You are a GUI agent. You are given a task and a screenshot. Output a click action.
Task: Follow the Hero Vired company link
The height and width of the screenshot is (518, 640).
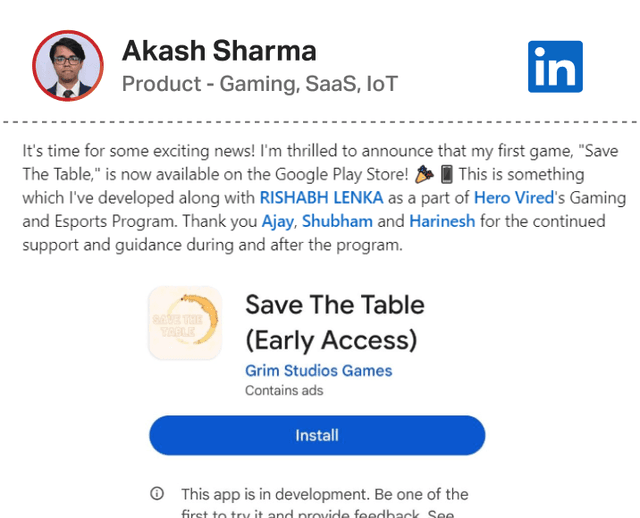click(515, 196)
